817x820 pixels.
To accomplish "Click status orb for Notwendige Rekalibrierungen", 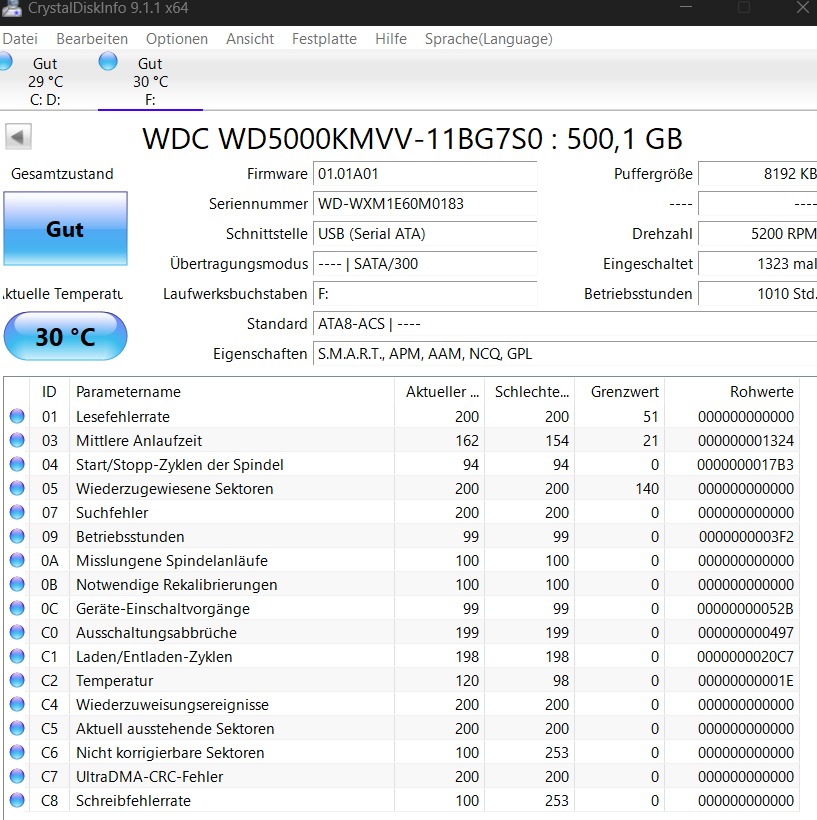I will (x=17, y=584).
